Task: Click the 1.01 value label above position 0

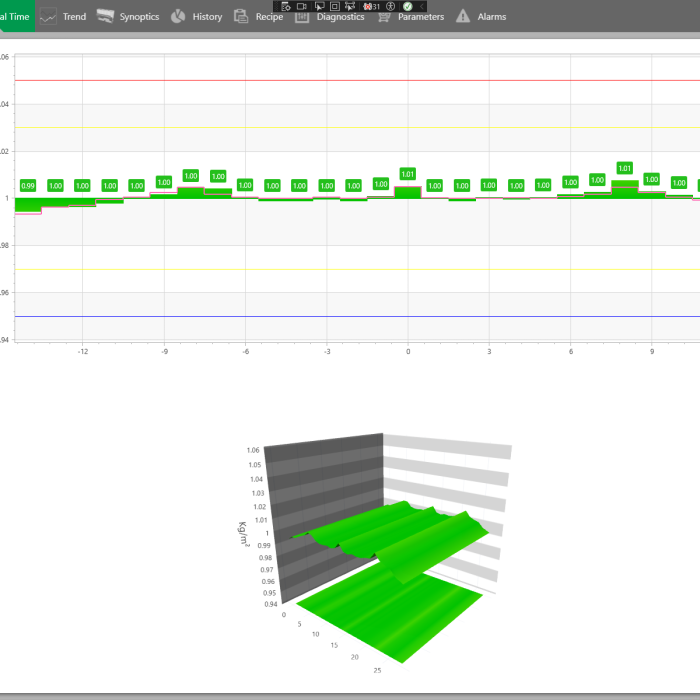Action: pos(407,174)
